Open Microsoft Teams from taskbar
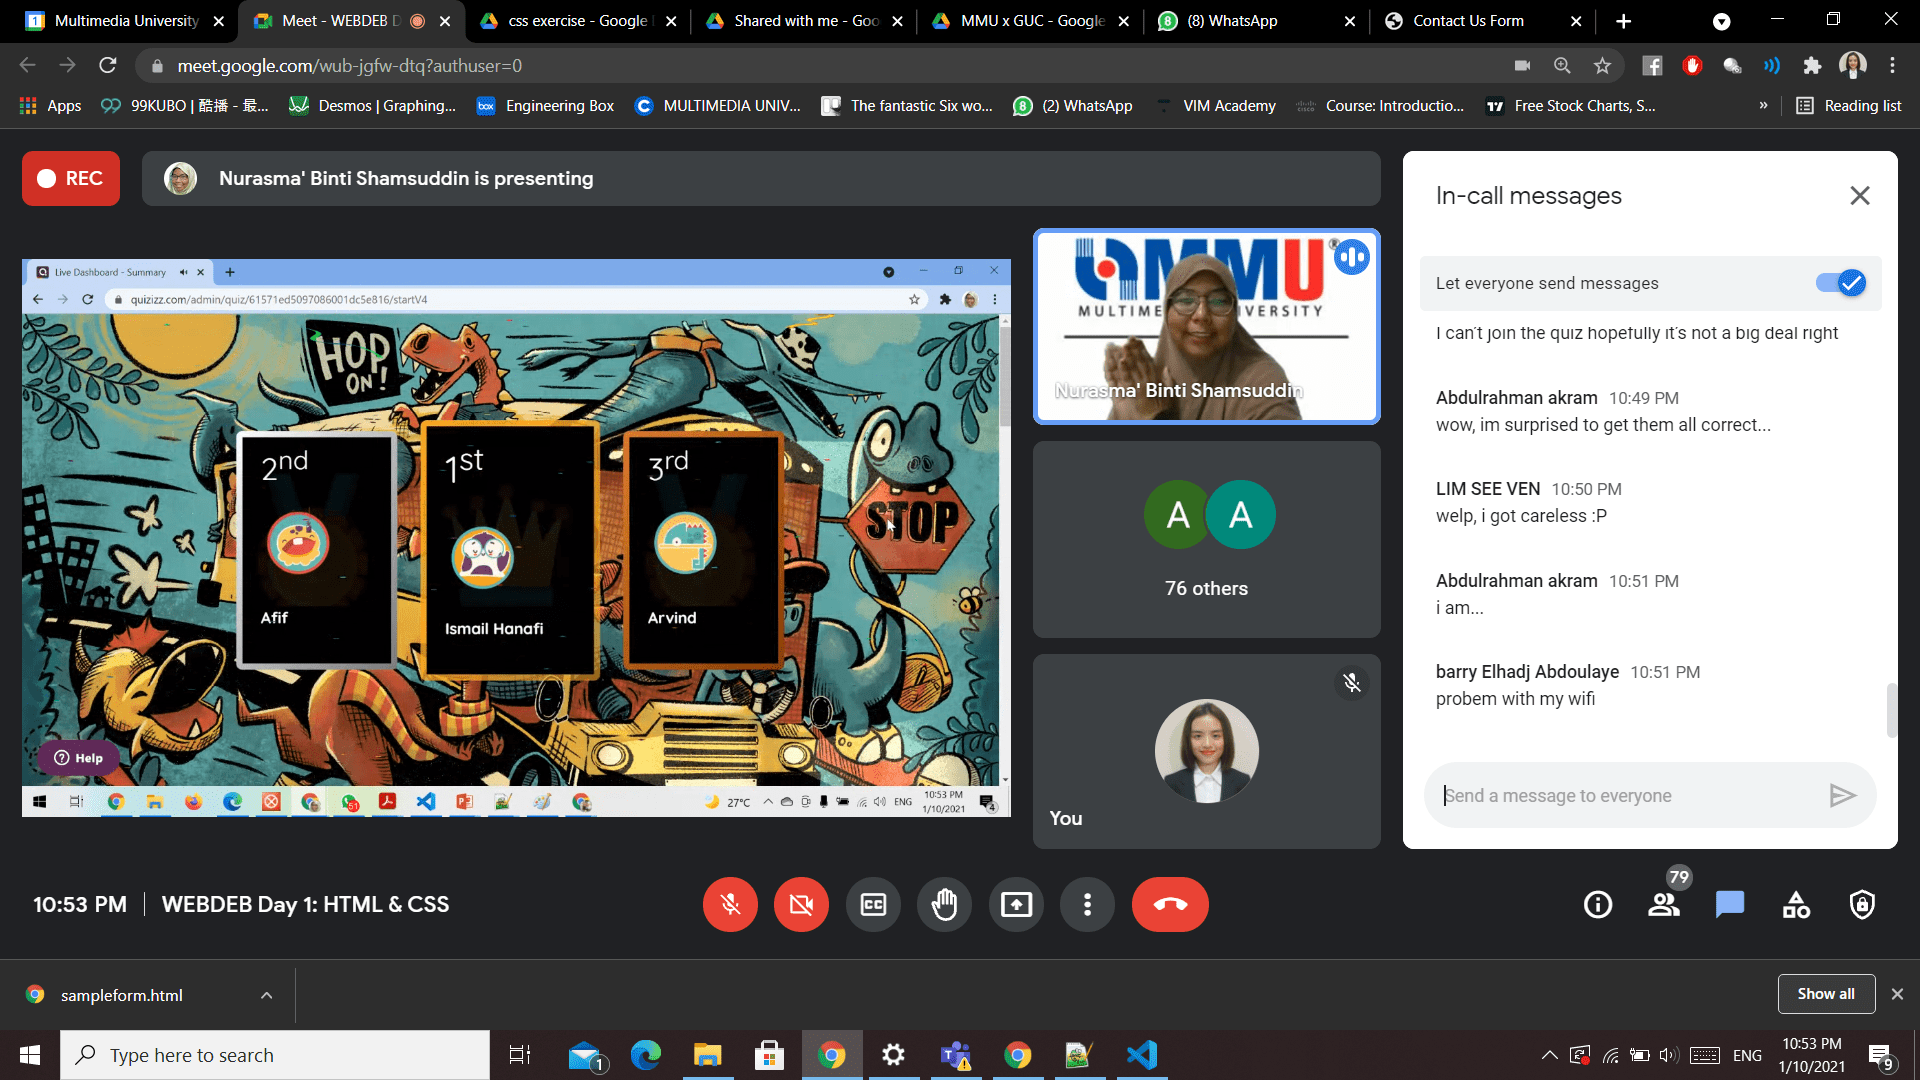The width and height of the screenshot is (1920, 1080). click(x=955, y=1055)
